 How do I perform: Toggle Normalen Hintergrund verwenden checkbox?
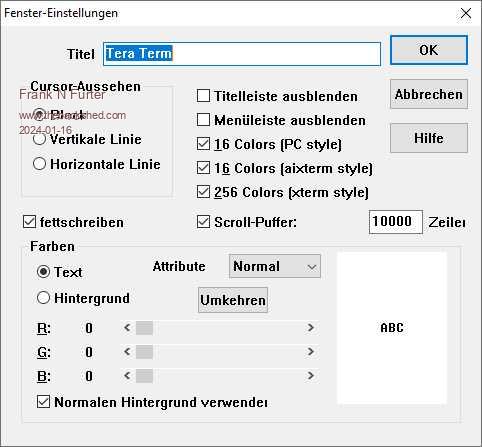[x=43, y=402]
